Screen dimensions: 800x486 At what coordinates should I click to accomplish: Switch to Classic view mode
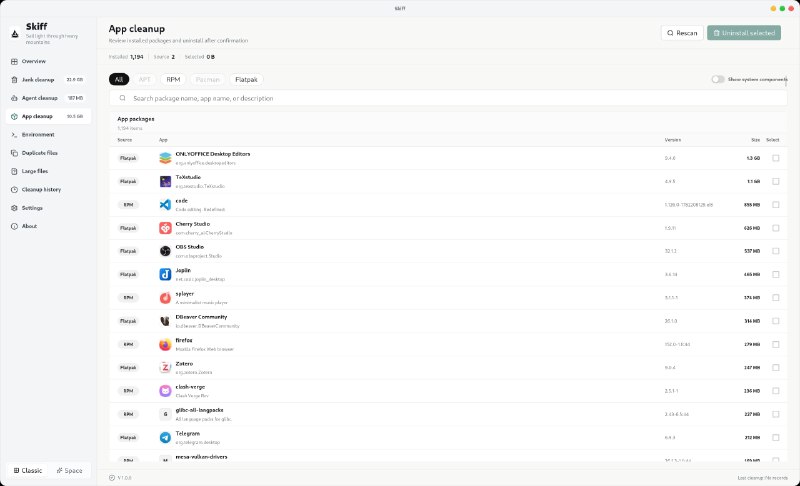(28, 470)
